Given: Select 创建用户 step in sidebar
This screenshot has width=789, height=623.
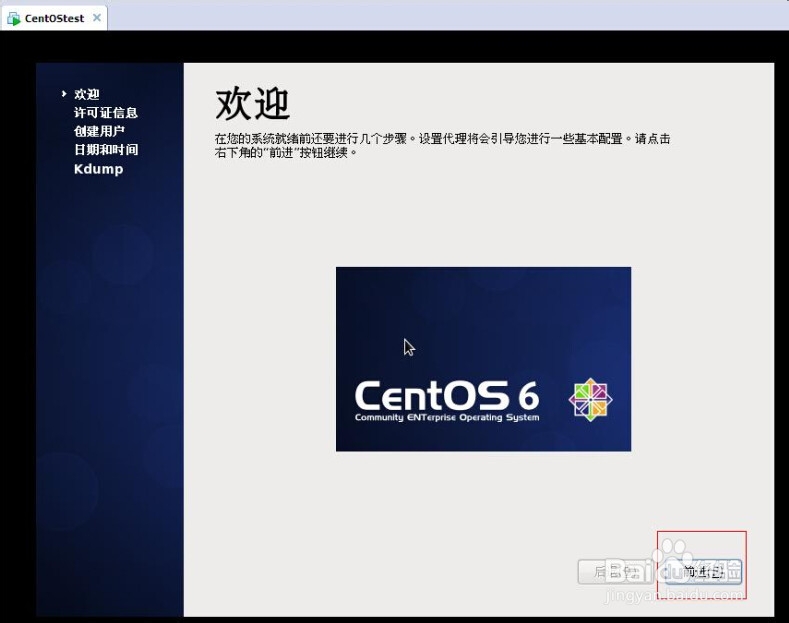Looking at the screenshot, I should tap(99, 131).
